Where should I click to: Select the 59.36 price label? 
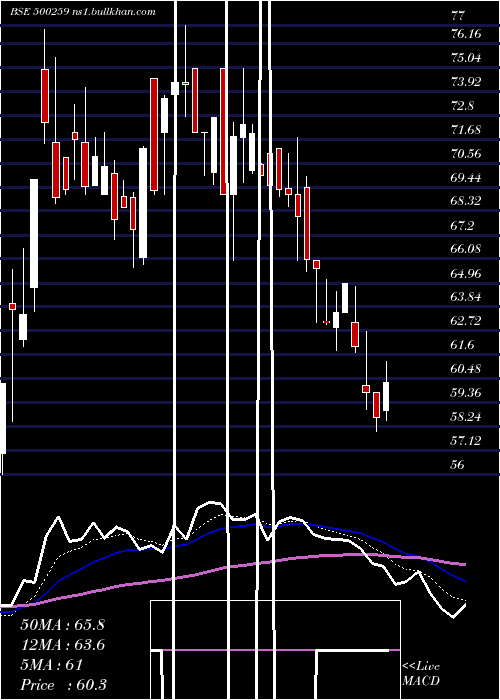coord(466,393)
